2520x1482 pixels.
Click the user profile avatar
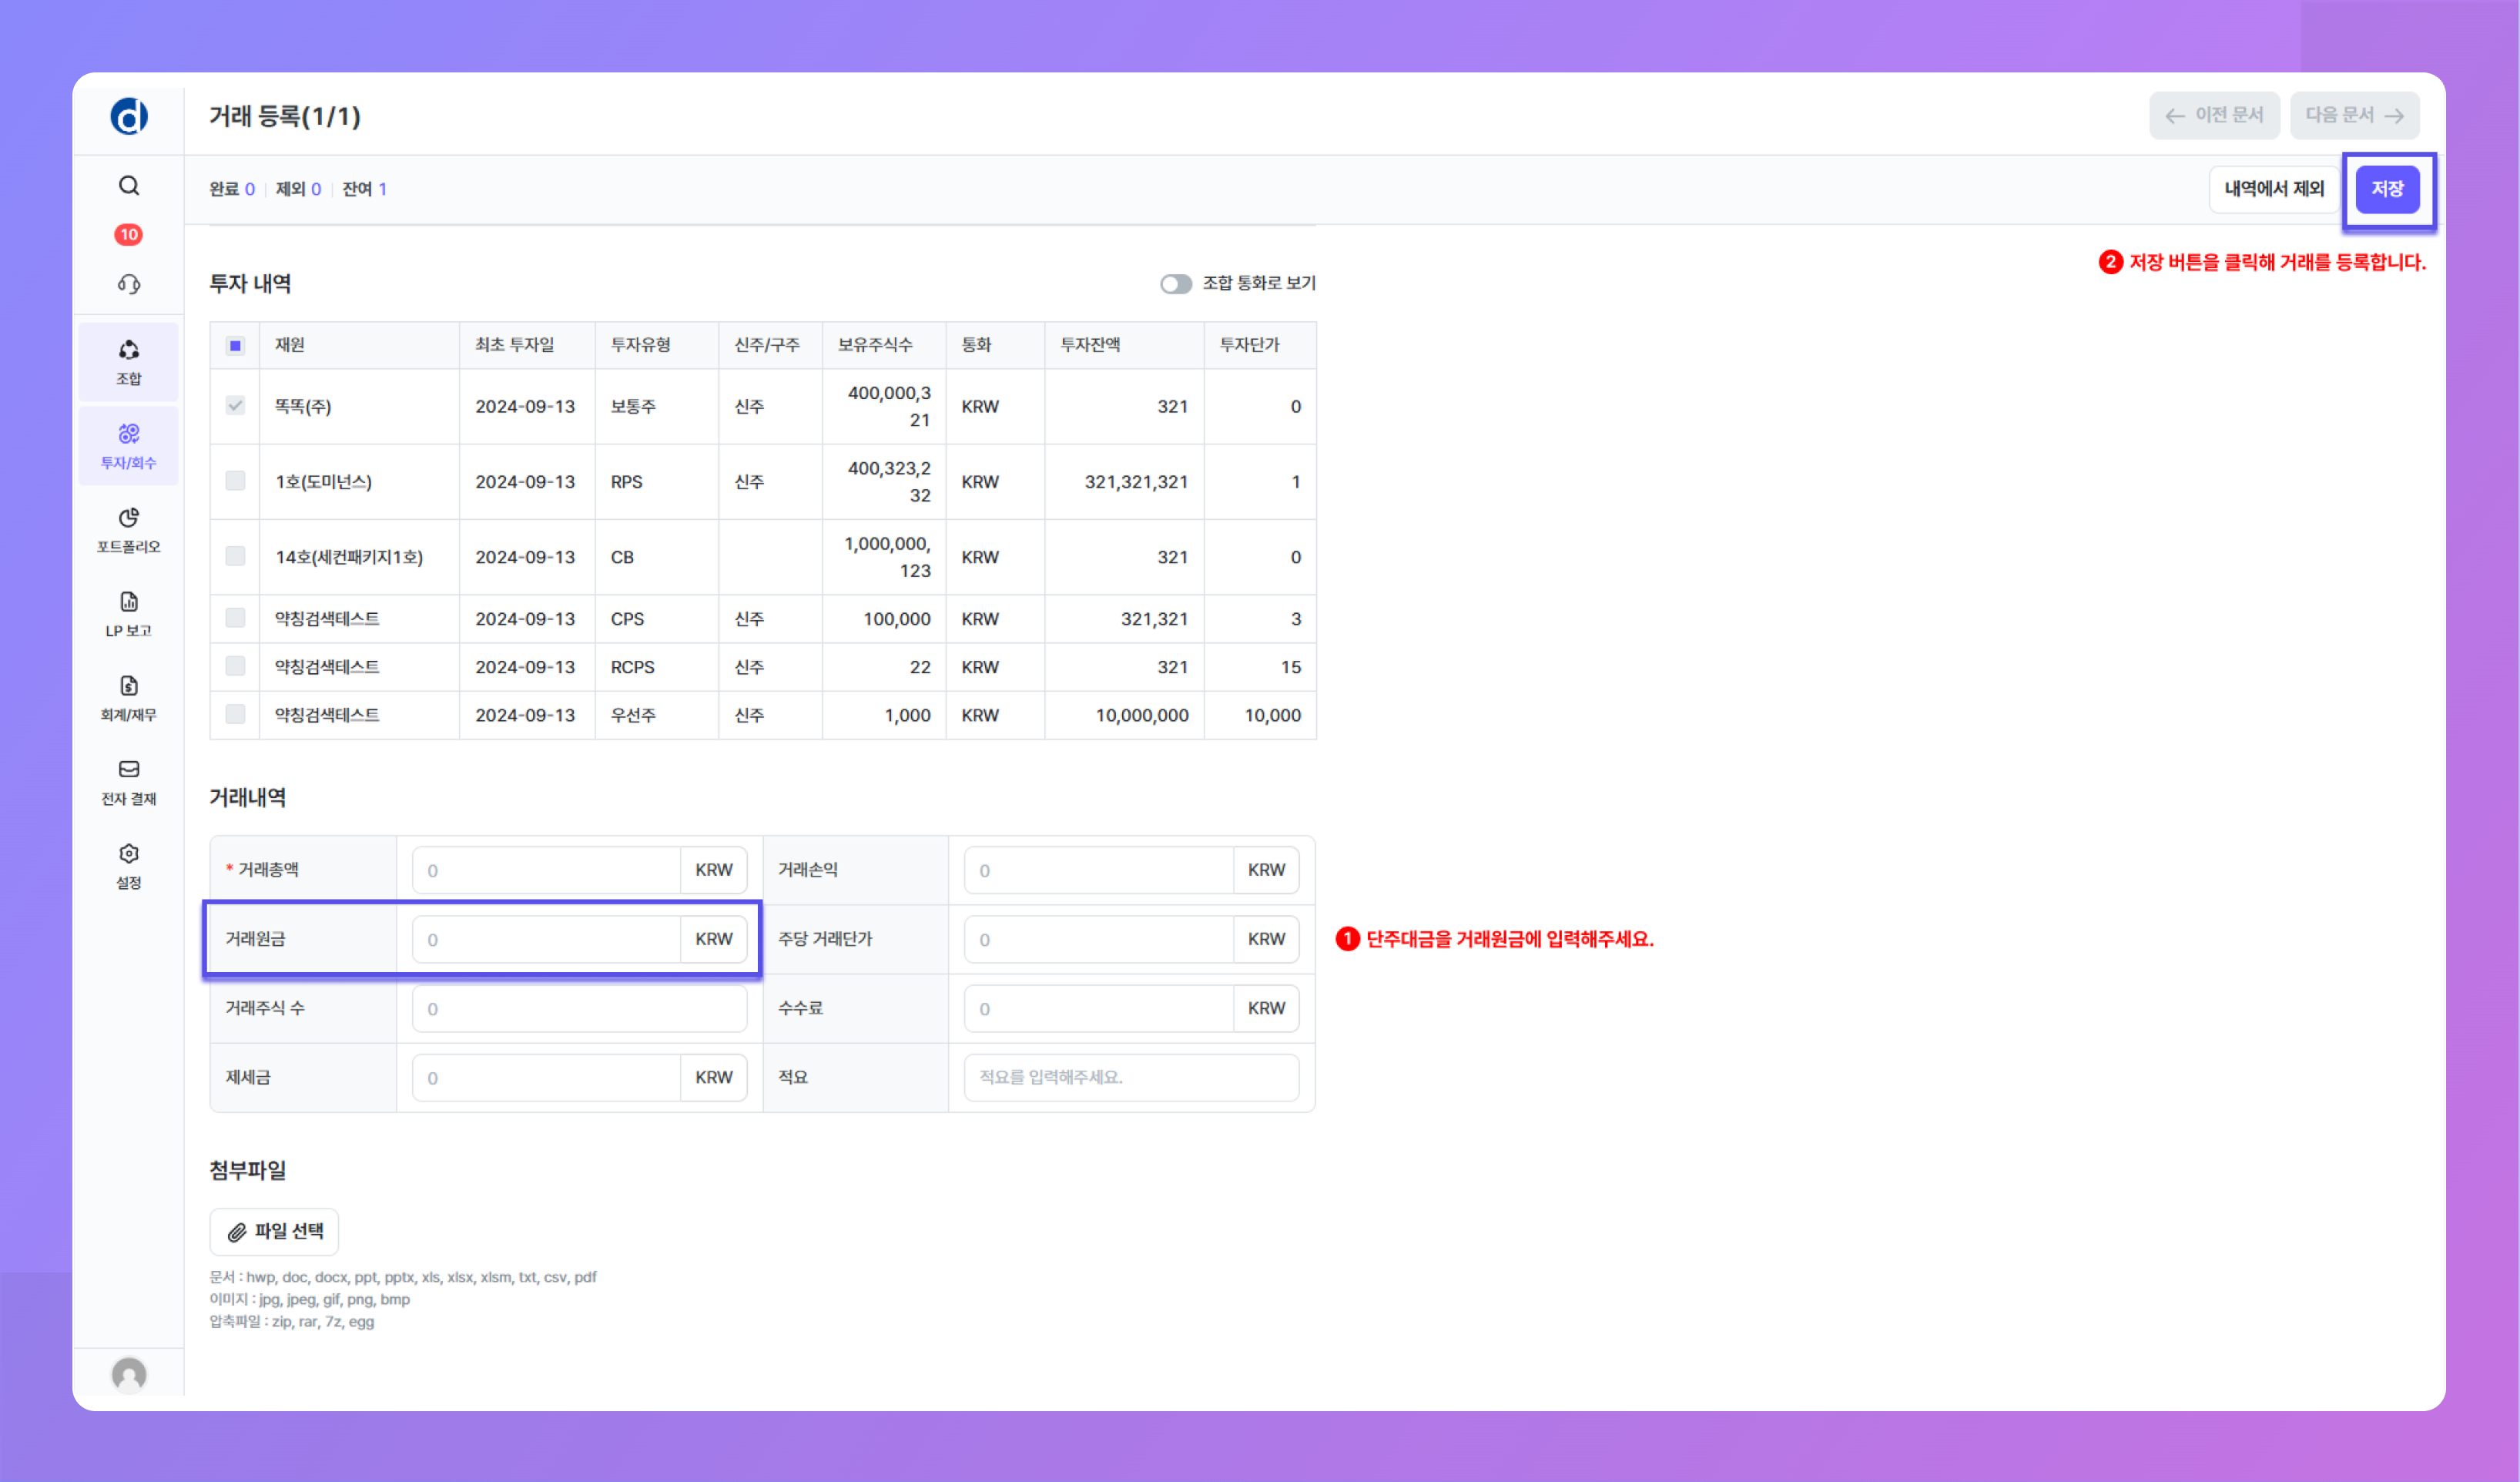point(128,1374)
